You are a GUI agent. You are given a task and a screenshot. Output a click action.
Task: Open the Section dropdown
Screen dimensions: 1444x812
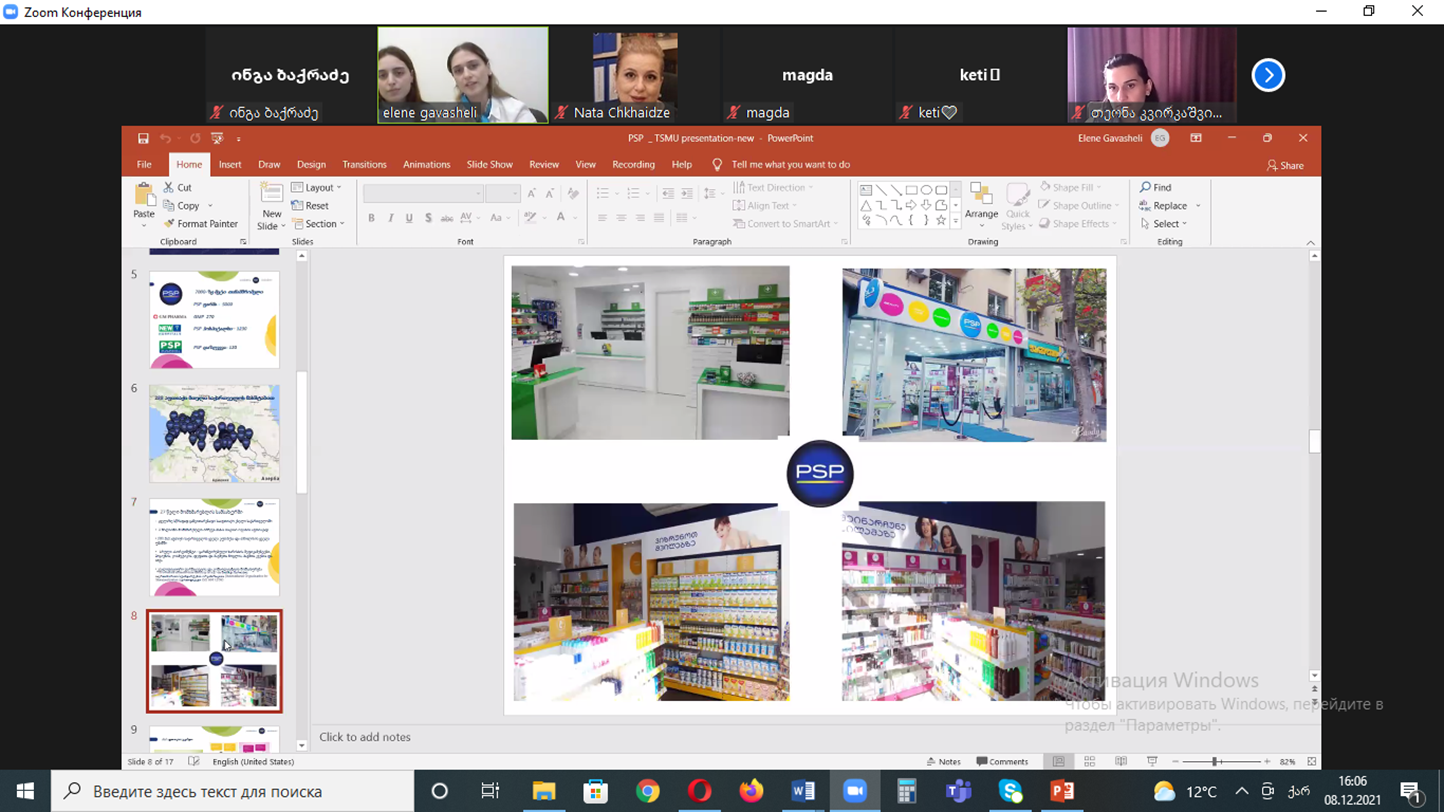point(317,224)
